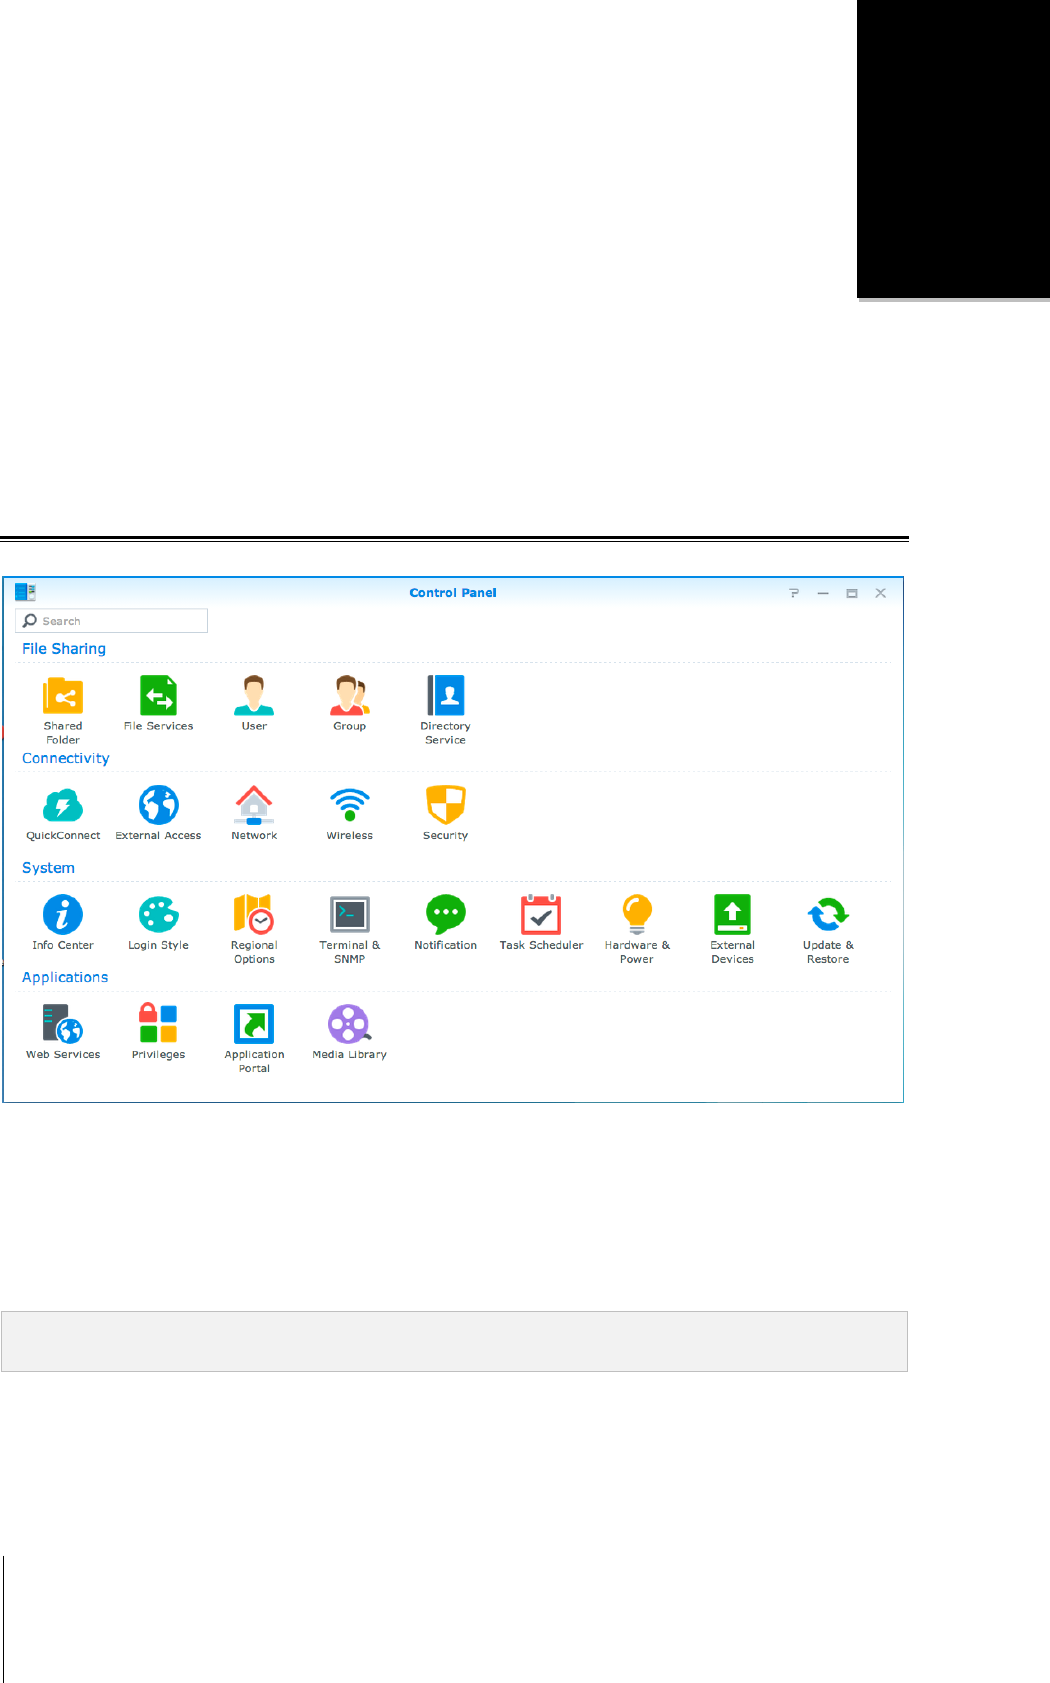The image size is (1050, 1683).
Task: Open Wireless settings
Action: point(349,806)
